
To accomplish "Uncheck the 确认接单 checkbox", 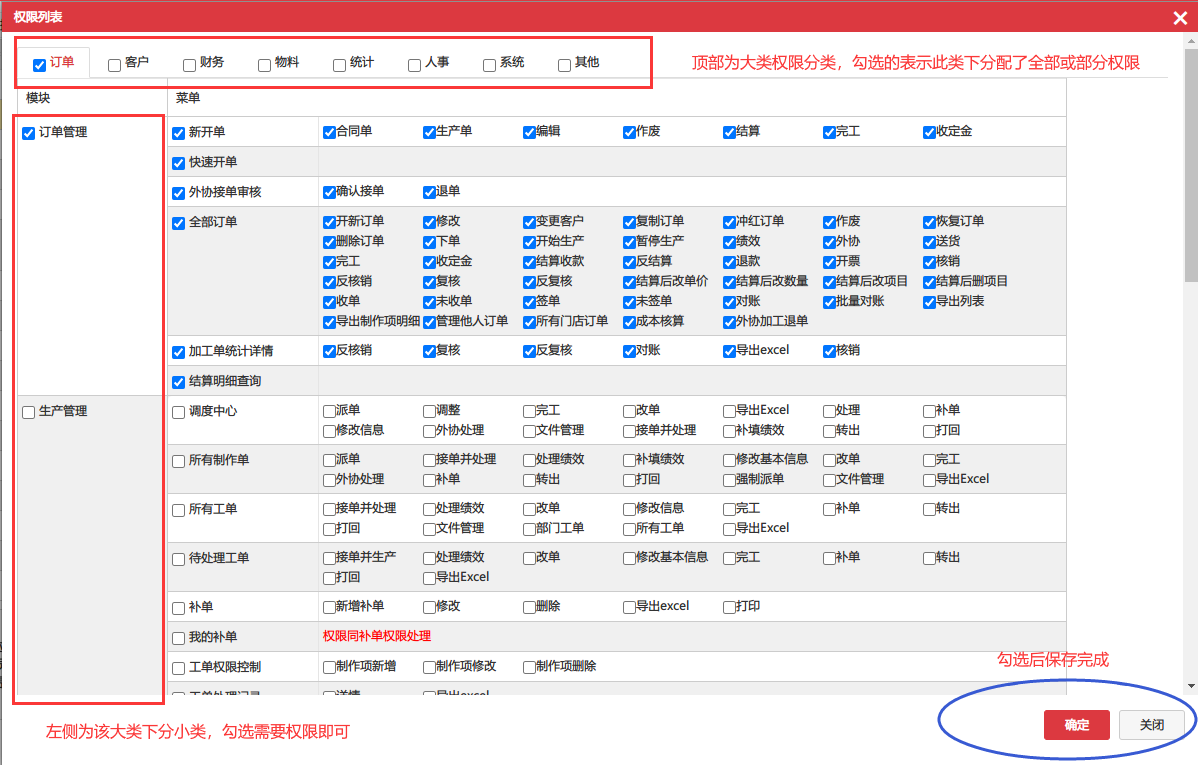I will (329, 193).
